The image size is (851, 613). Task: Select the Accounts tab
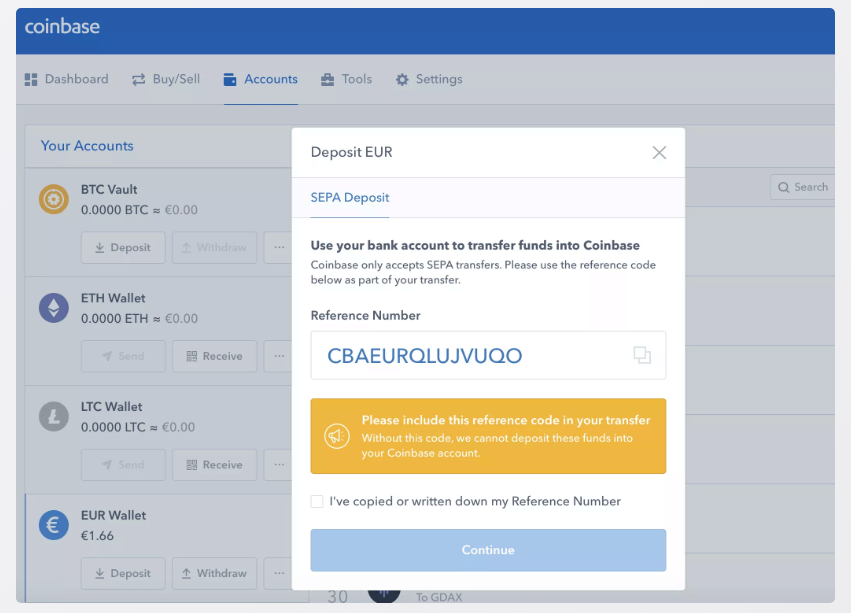click(261, 79)
